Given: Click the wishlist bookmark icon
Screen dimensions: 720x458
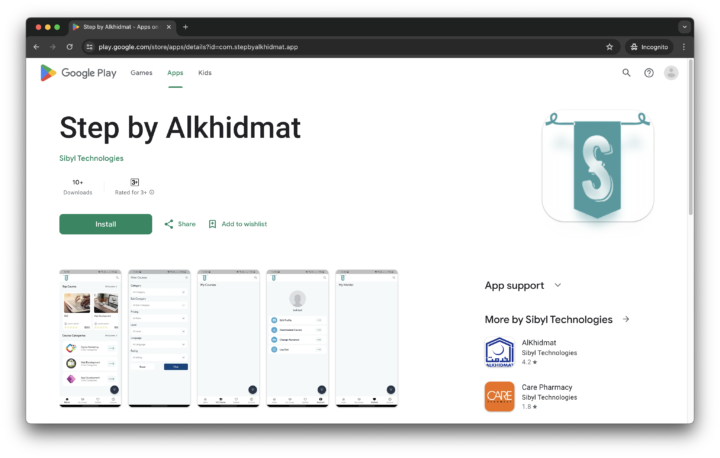Looking at the screenshot, I should click(x=212, y=224).
